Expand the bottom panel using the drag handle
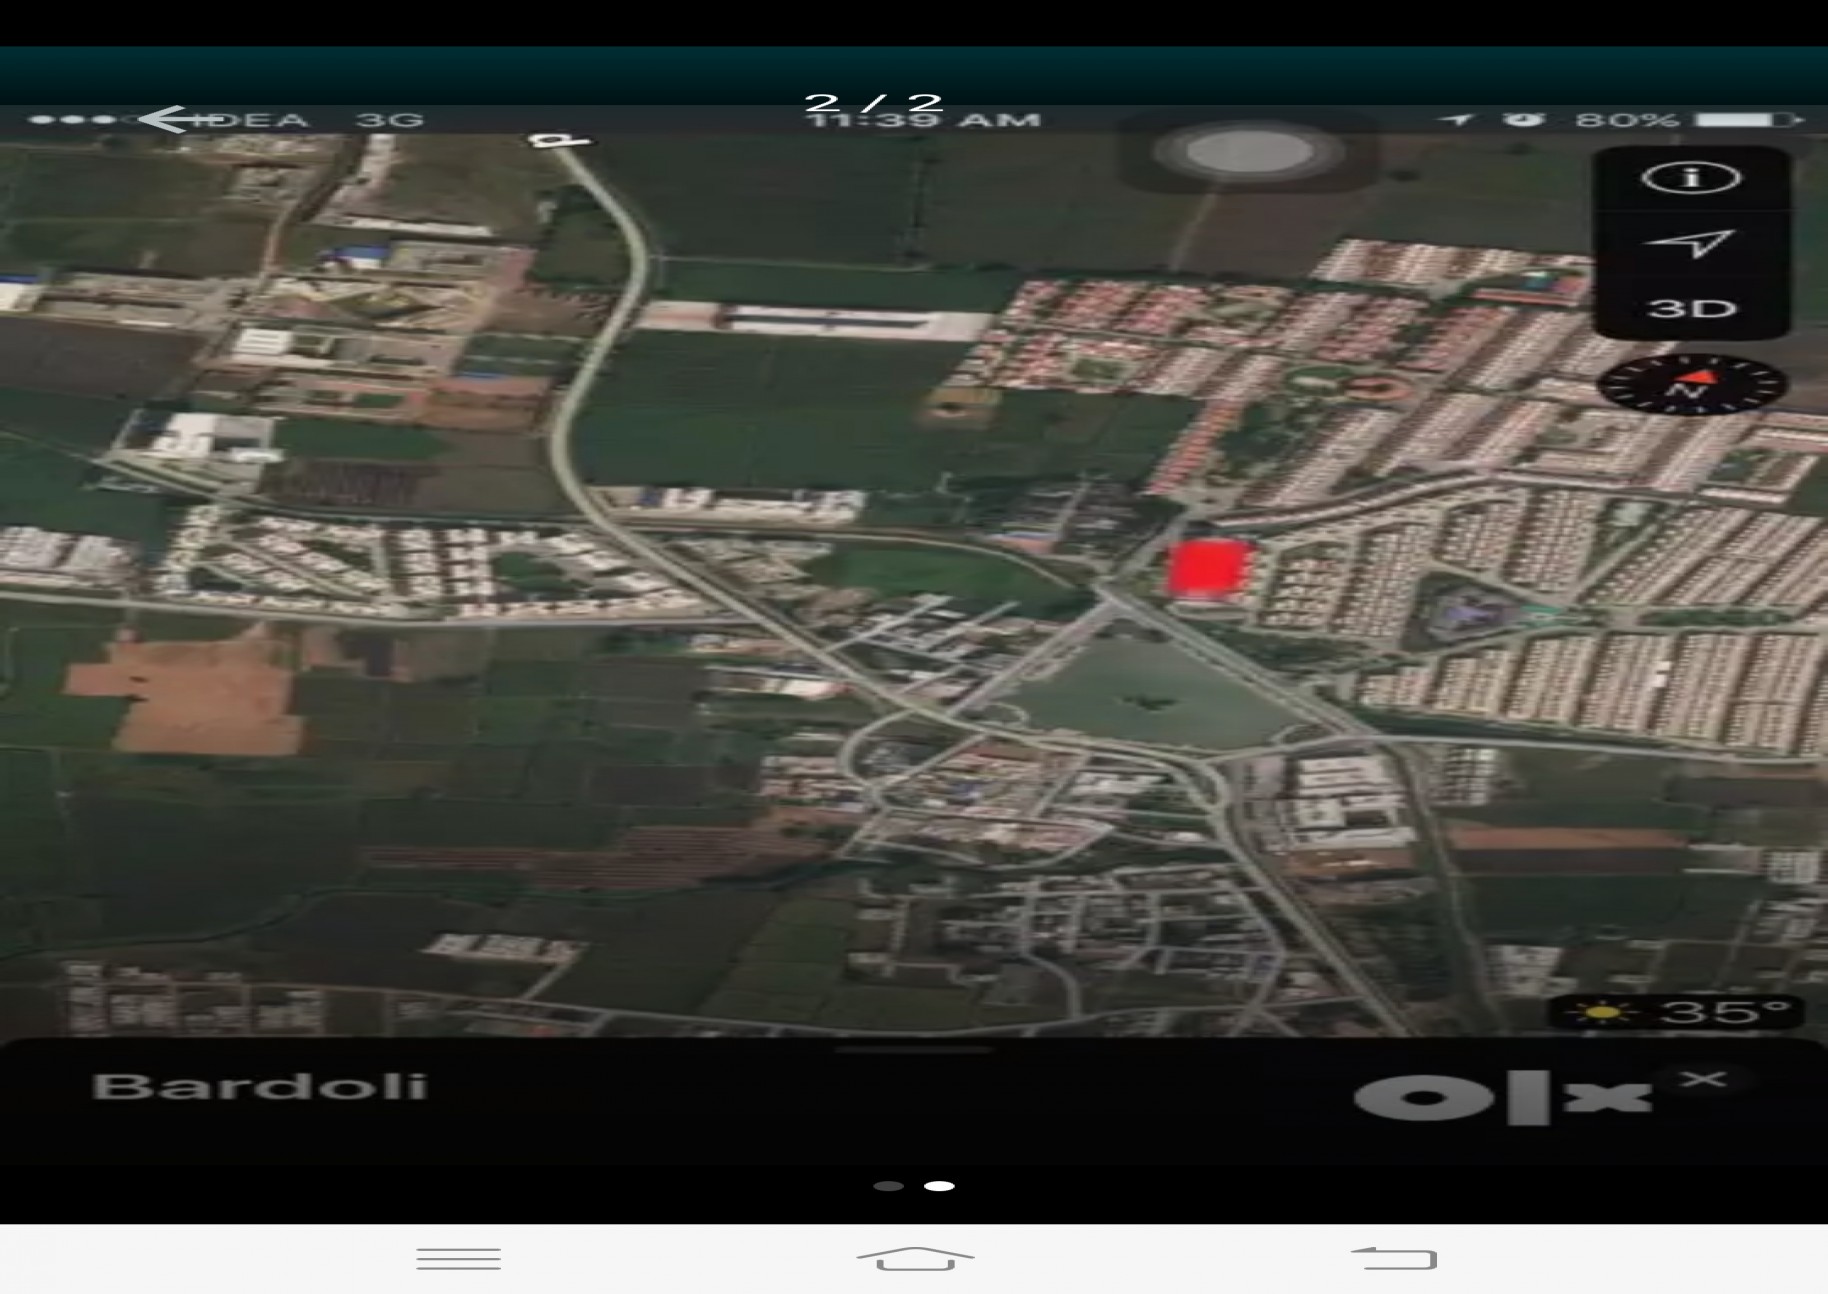The image size is (1828, 1294). click(914, 1049)
